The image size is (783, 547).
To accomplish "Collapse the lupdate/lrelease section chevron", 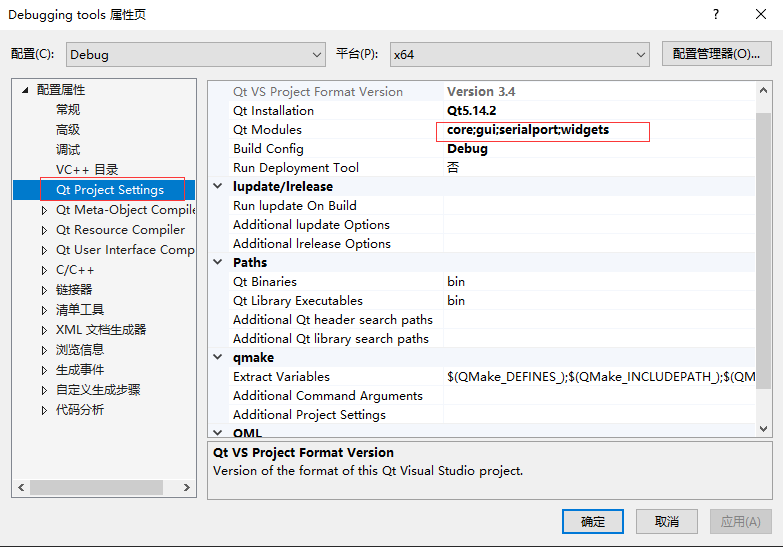I will (218, 186).
